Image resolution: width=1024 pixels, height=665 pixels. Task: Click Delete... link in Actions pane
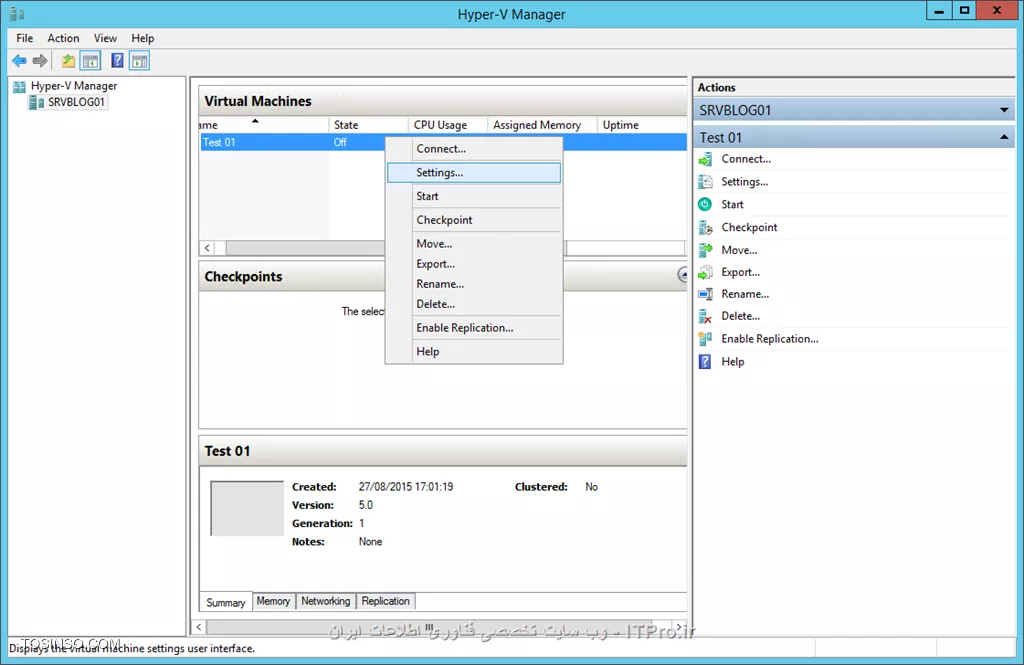point(741,316)
